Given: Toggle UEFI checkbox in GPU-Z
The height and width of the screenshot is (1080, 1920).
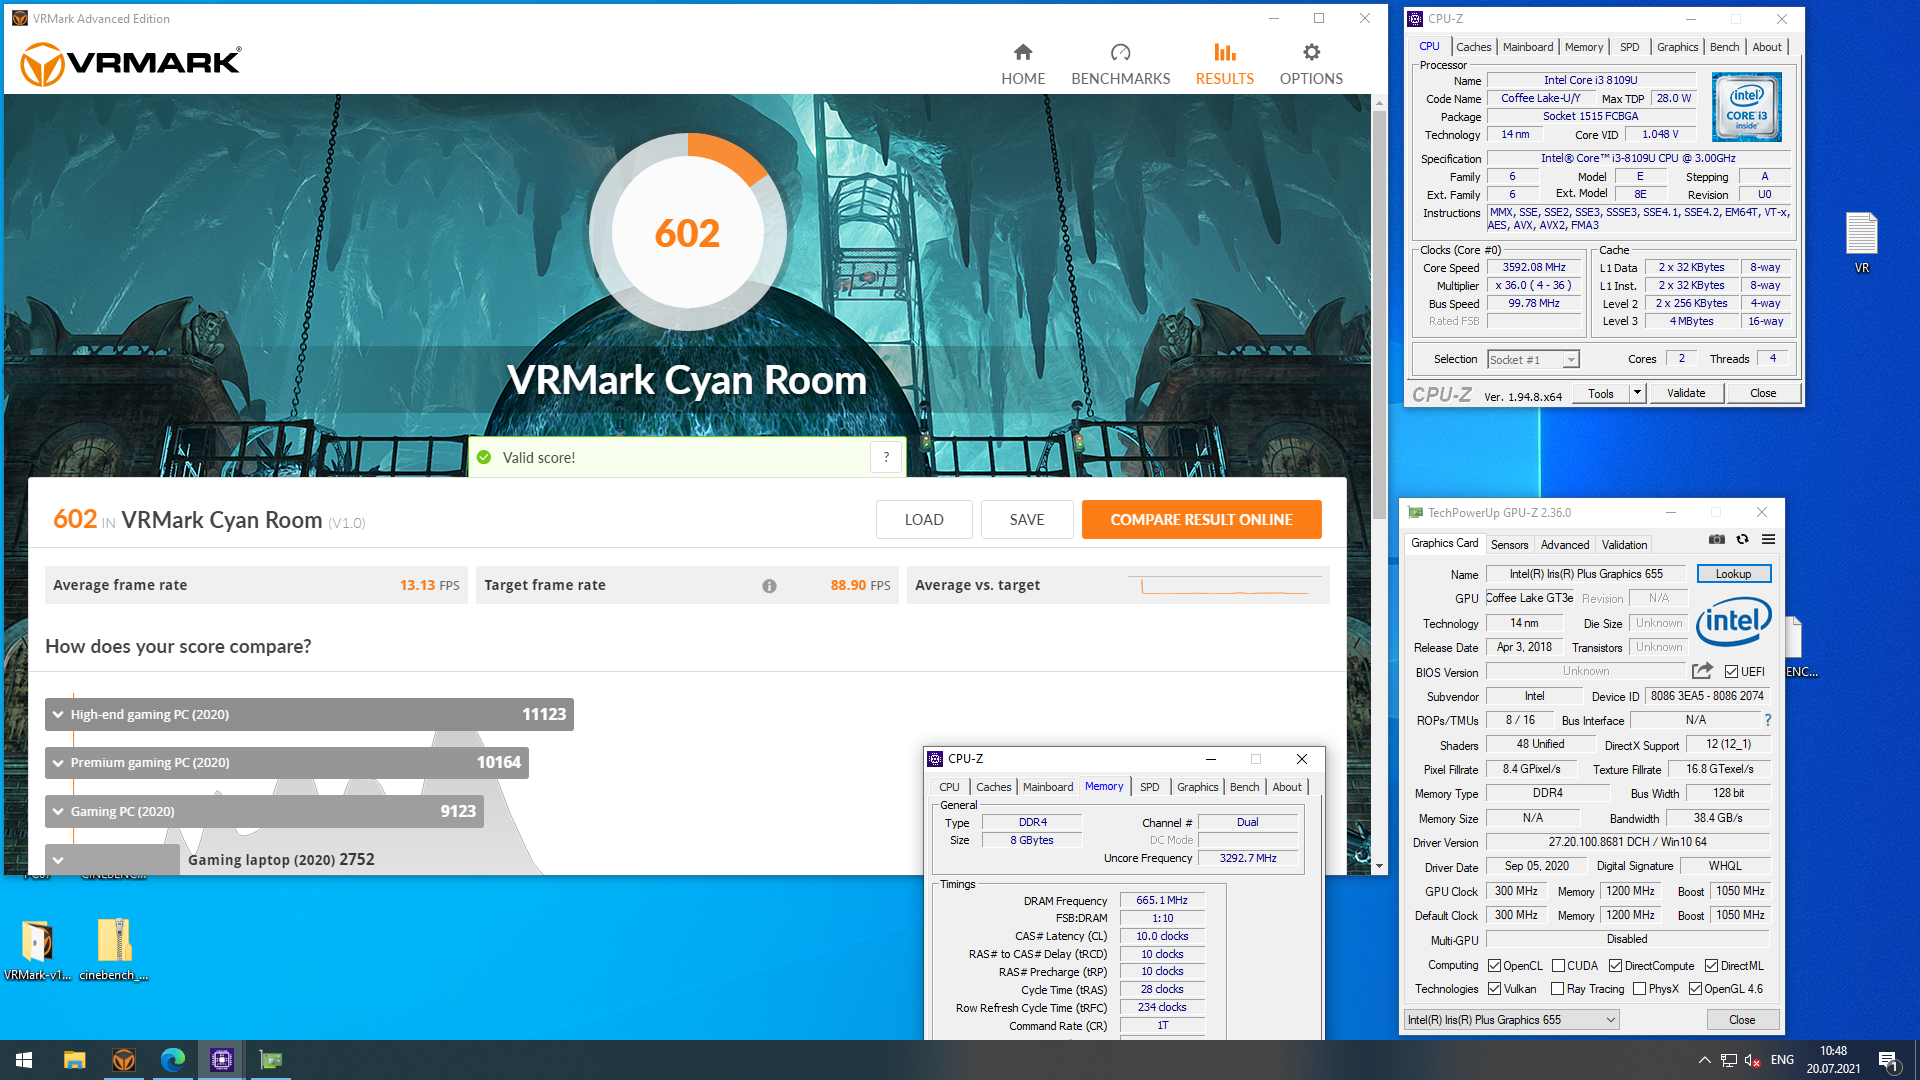Looking at the screenshot, I should click(1731, 672).
